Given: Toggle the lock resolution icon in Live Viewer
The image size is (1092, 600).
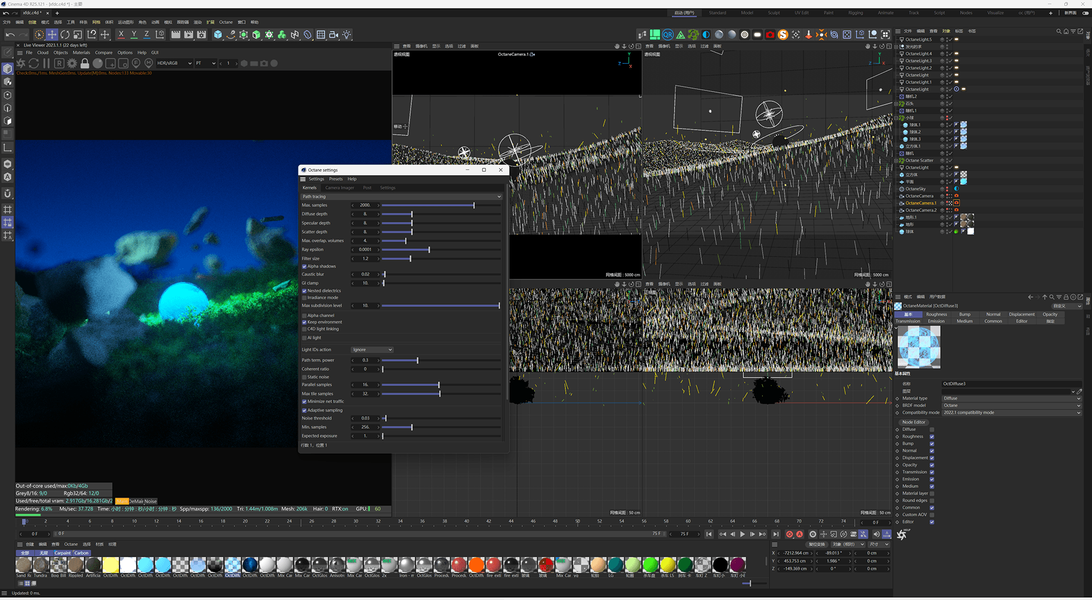Looking at the screenshot, I should tap(85, 63).
